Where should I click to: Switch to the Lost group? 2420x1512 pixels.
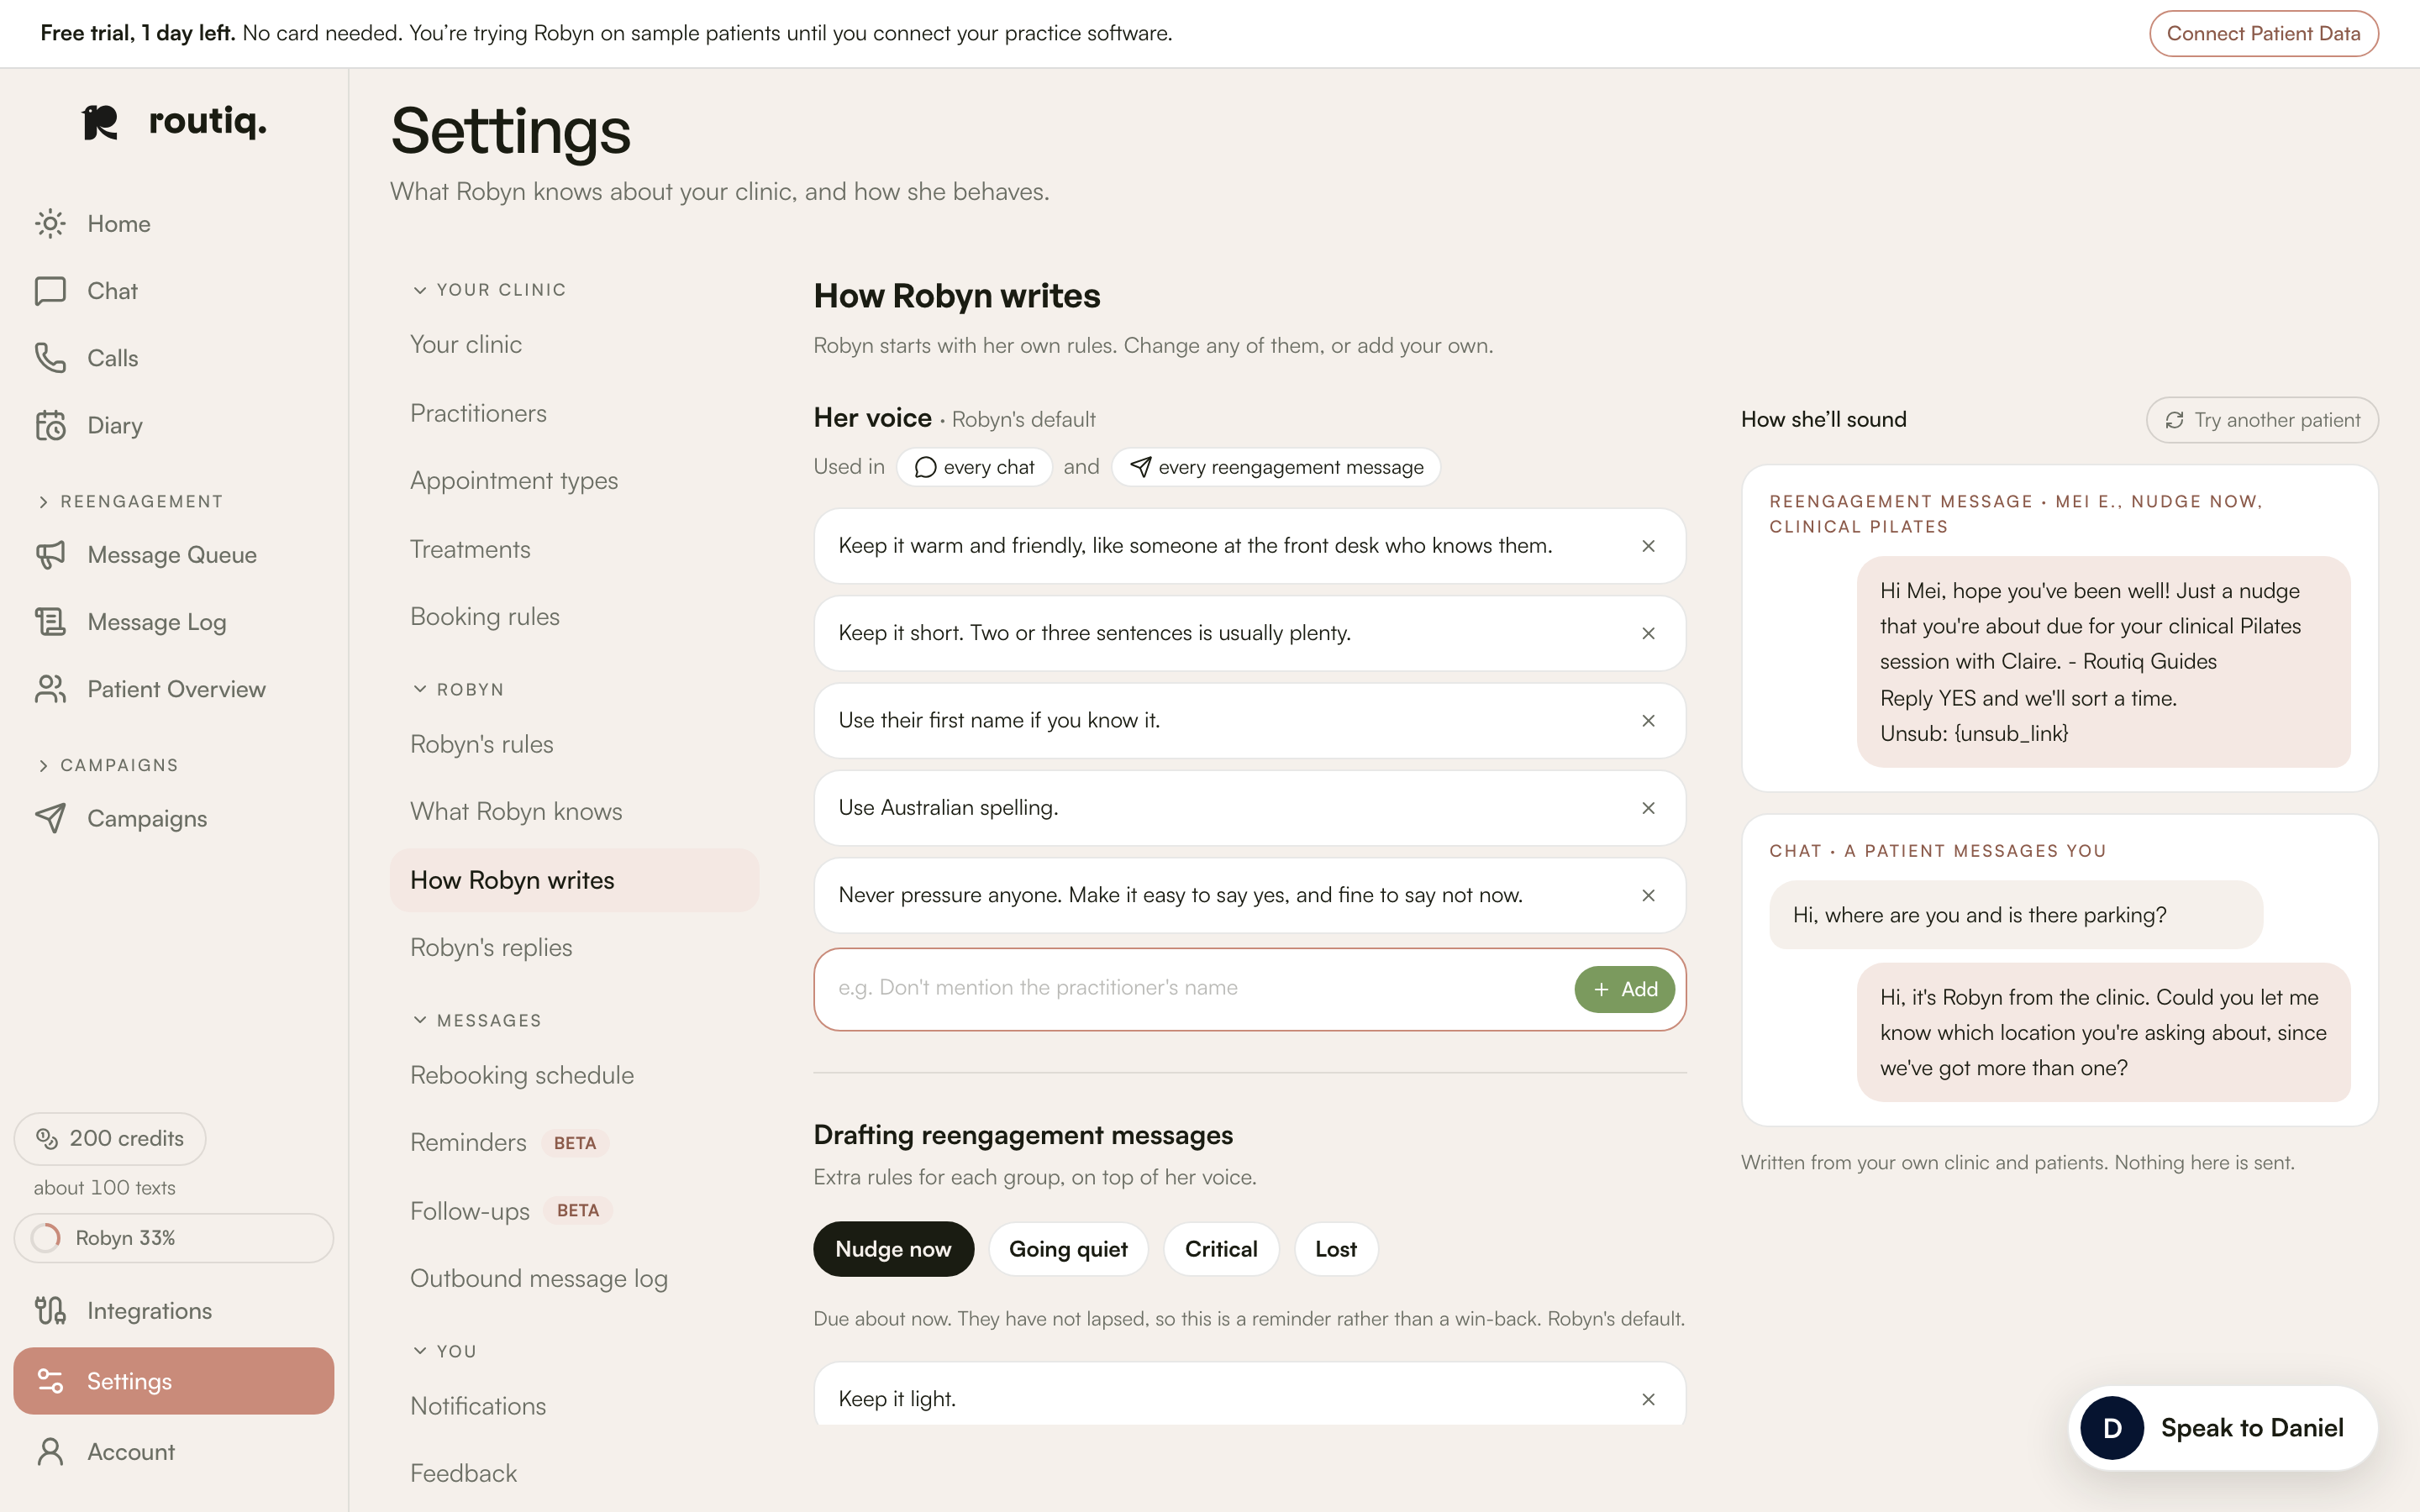coord(1336,1249)
